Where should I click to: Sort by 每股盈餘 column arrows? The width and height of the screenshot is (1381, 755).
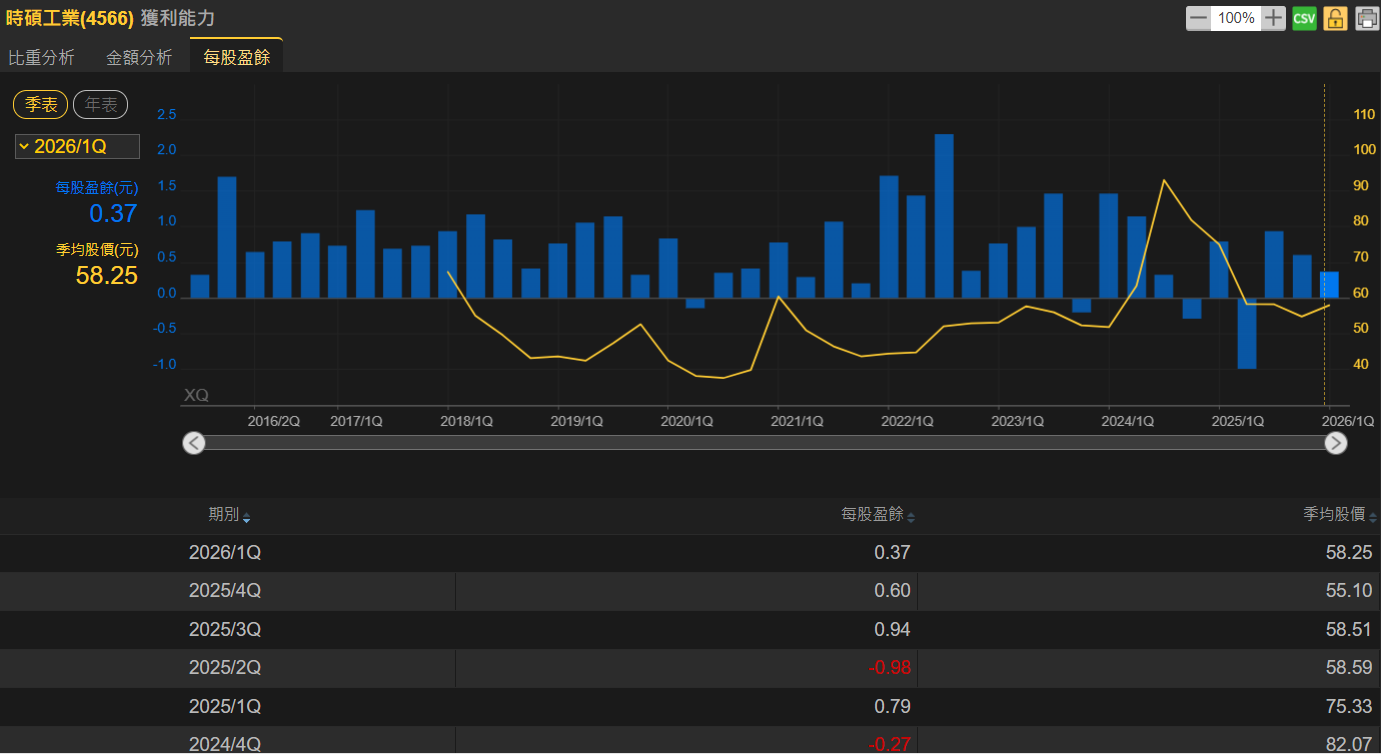click(911, 517)
